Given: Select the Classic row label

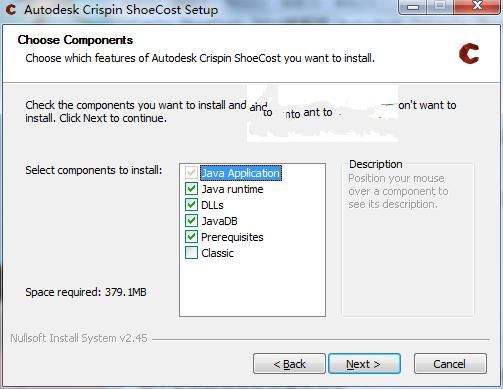Looking at the screenshot, I should [217, 253].
